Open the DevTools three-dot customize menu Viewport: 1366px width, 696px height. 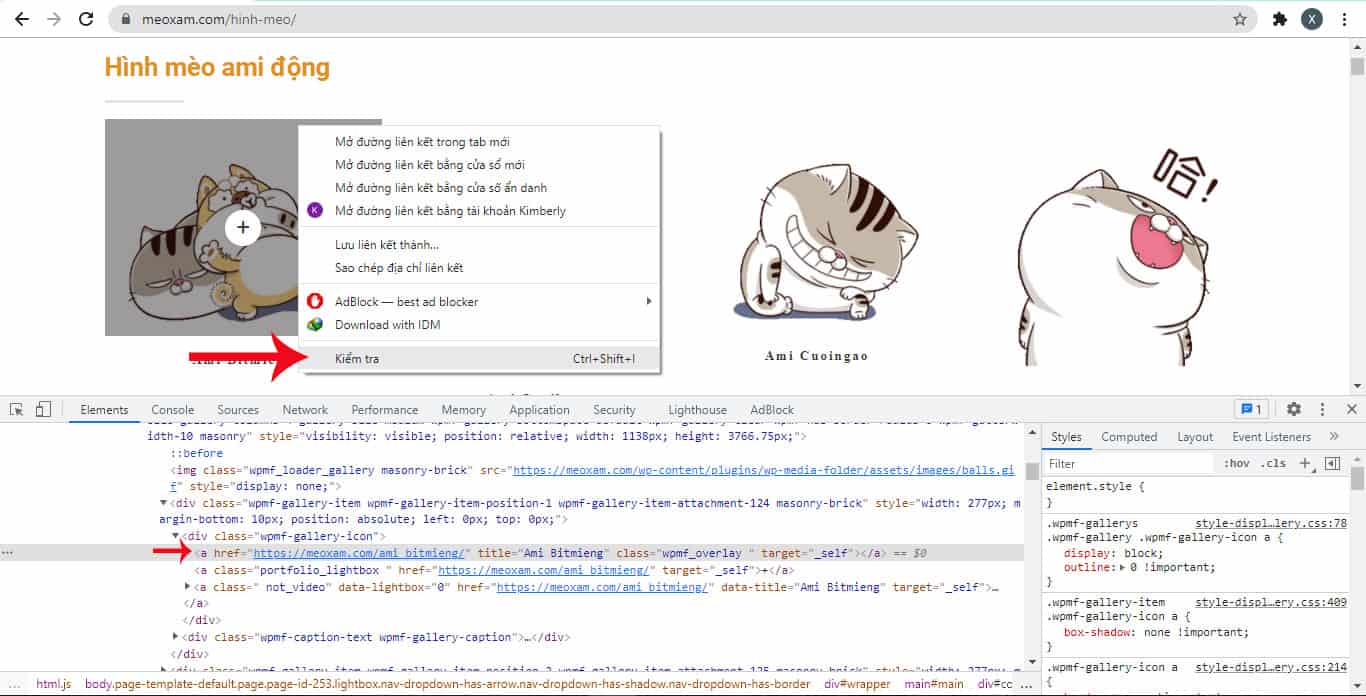point(1322,409)
